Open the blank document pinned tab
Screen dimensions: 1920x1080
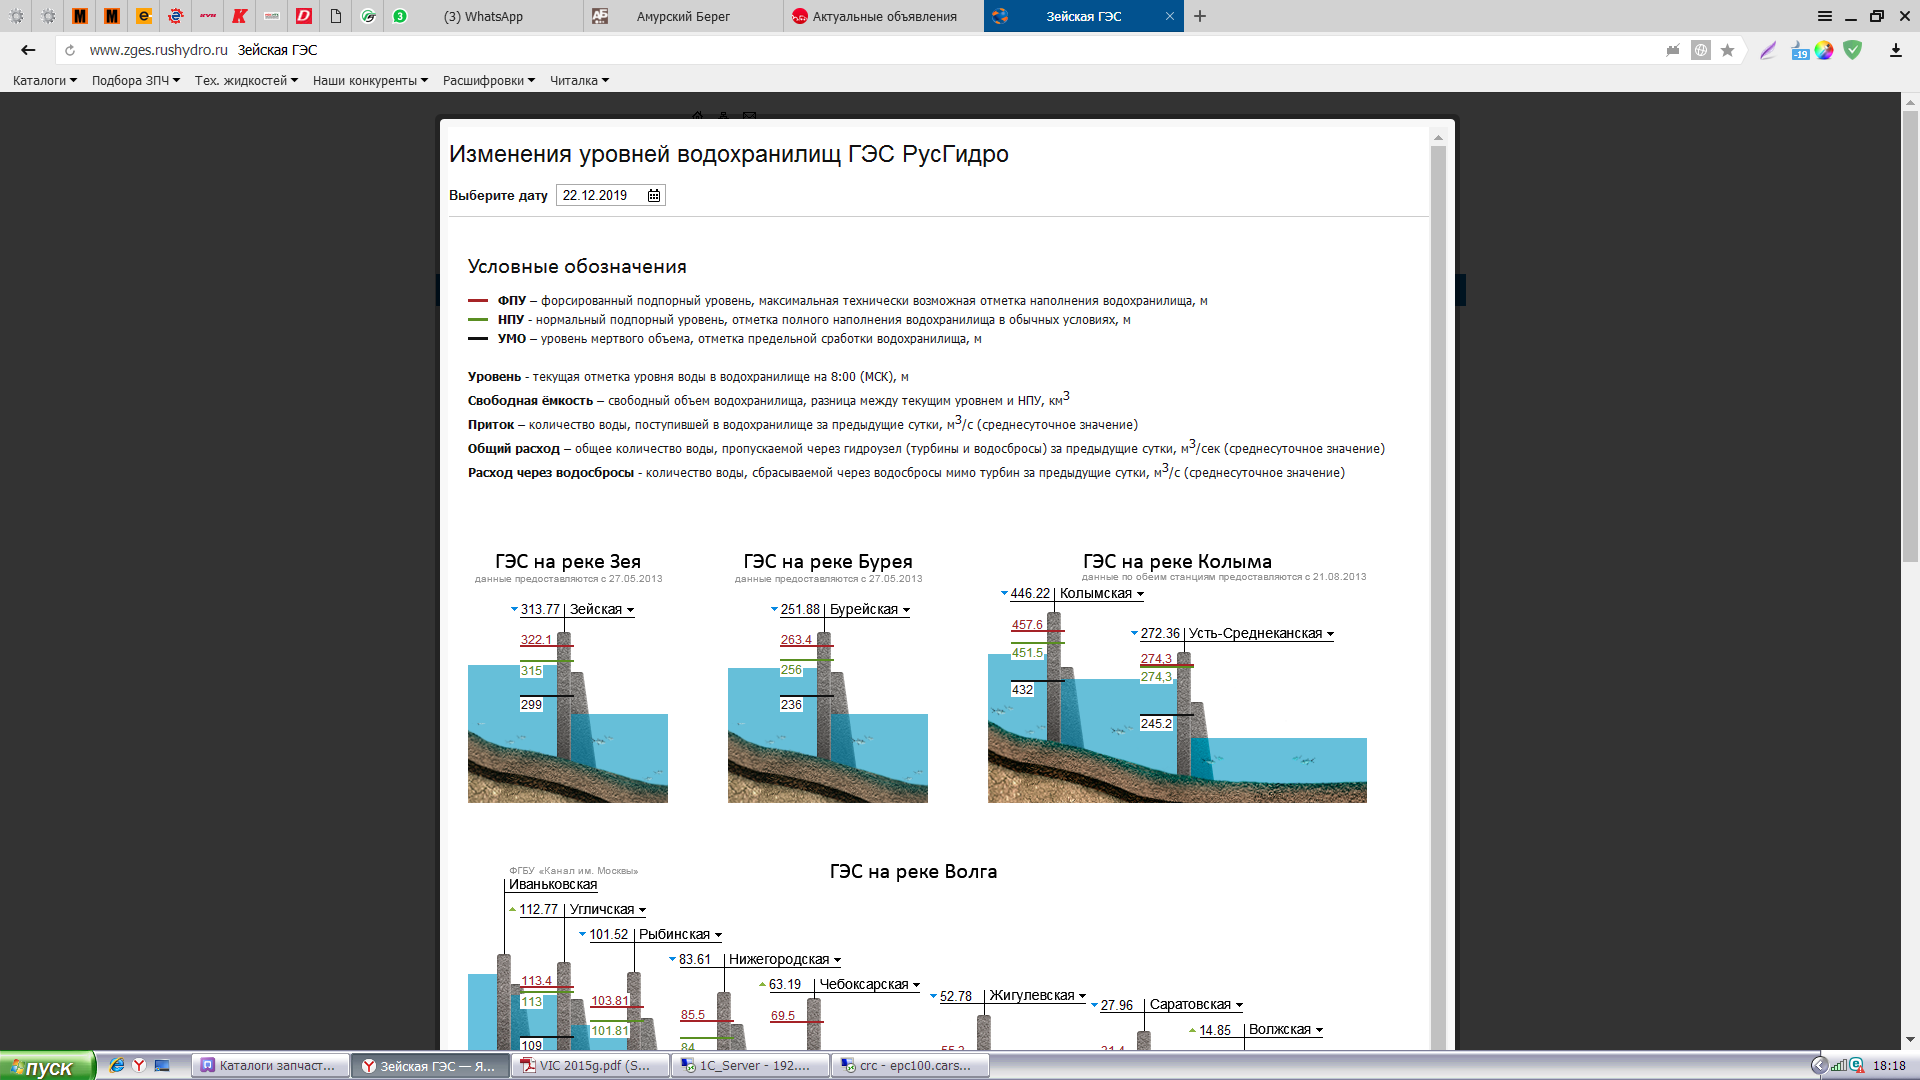pos(336,16)
